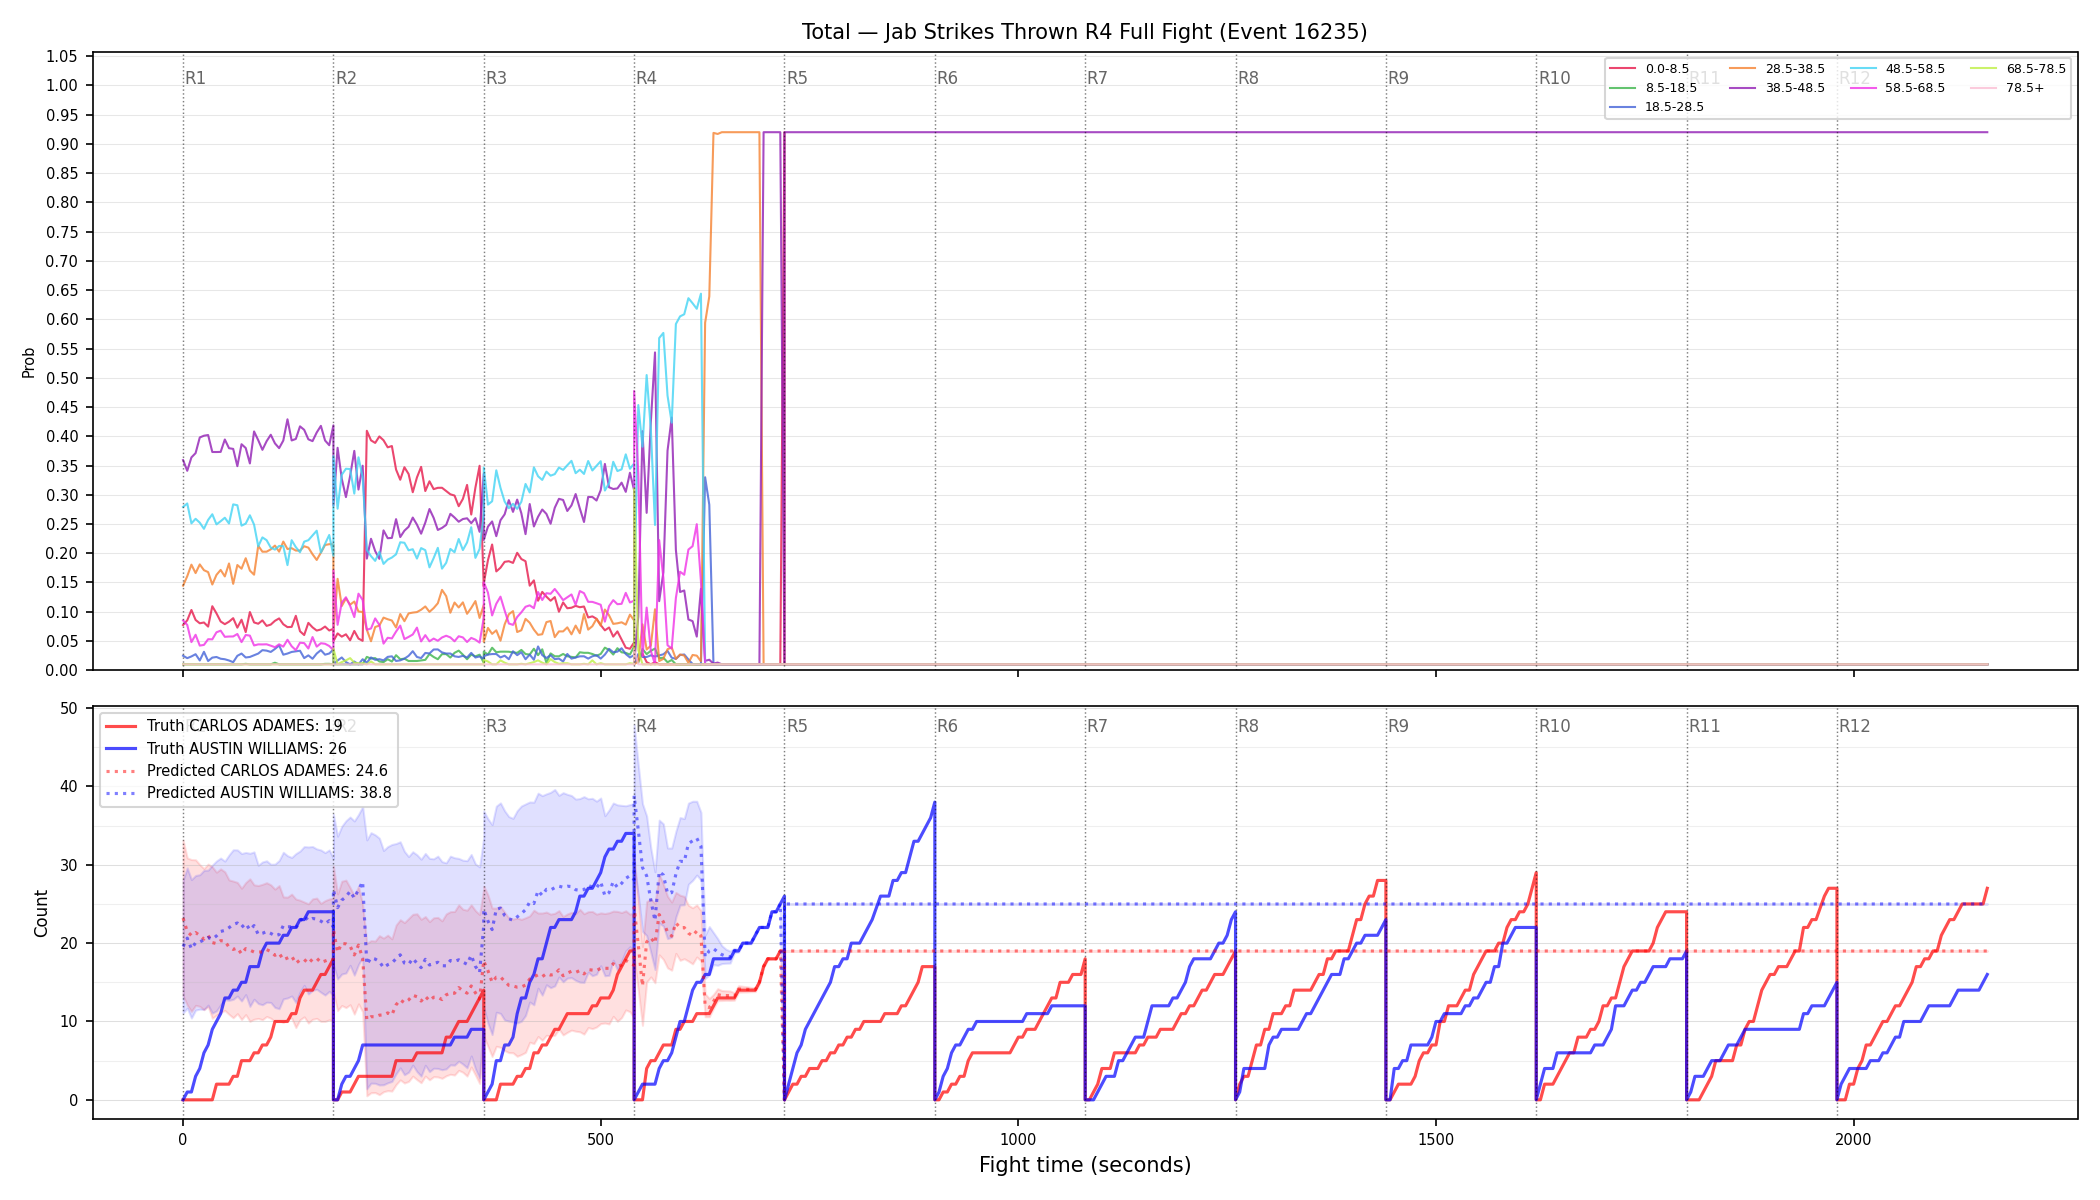Click the R1 round label in the probability chart
Viewport: 2100px width, 1200px height.
pyautogui.click(x=195, y=78)
